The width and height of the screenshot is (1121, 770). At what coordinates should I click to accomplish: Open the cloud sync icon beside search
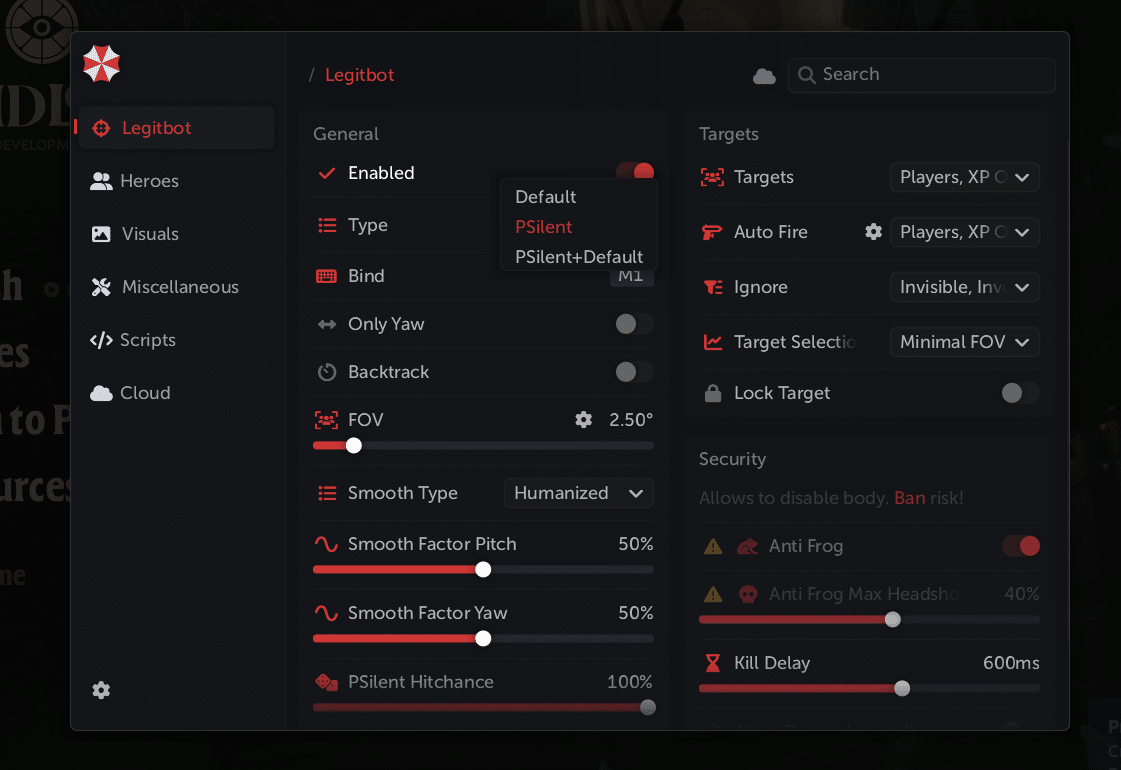click(764, 76)
